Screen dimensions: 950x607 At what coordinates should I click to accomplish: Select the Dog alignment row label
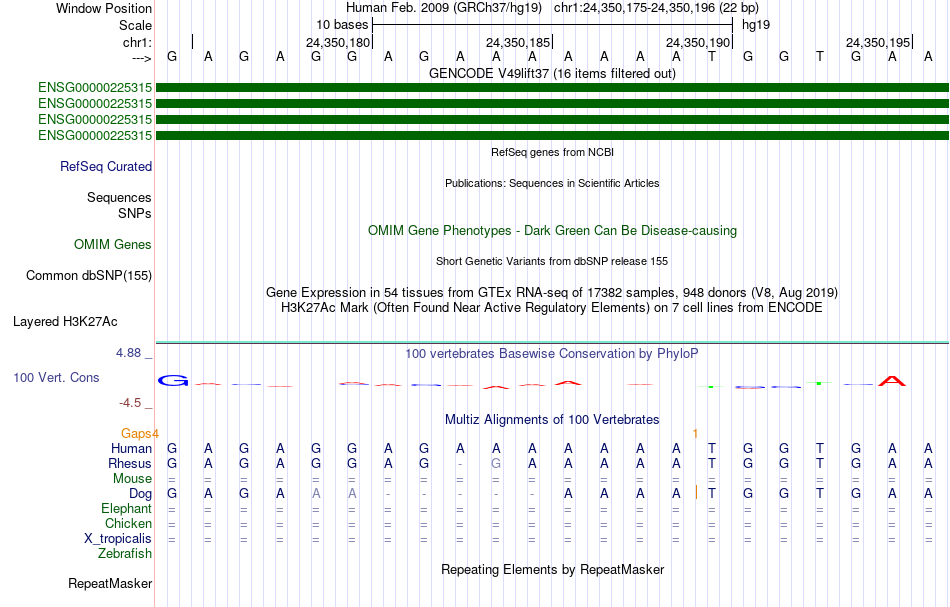[x=141, y=494]
